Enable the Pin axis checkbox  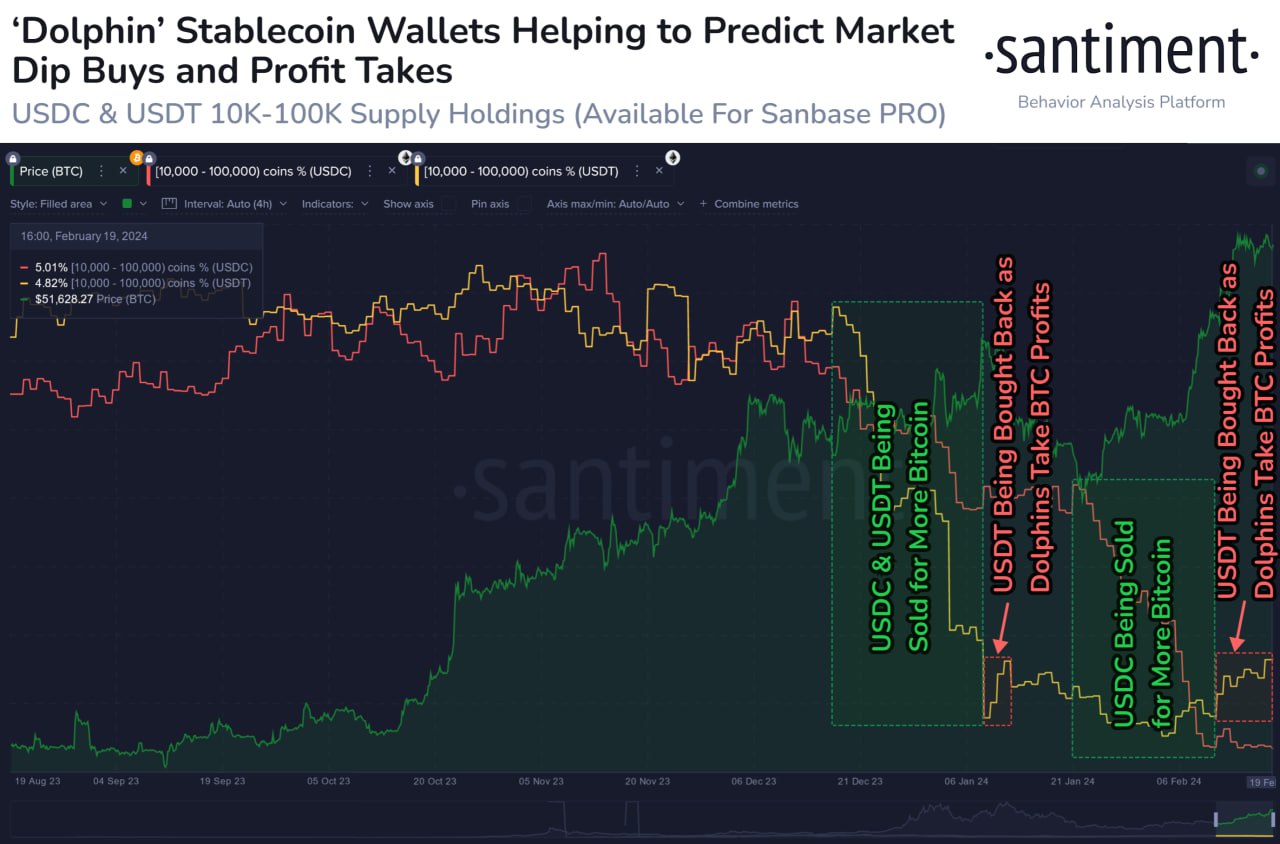[524, 204]
